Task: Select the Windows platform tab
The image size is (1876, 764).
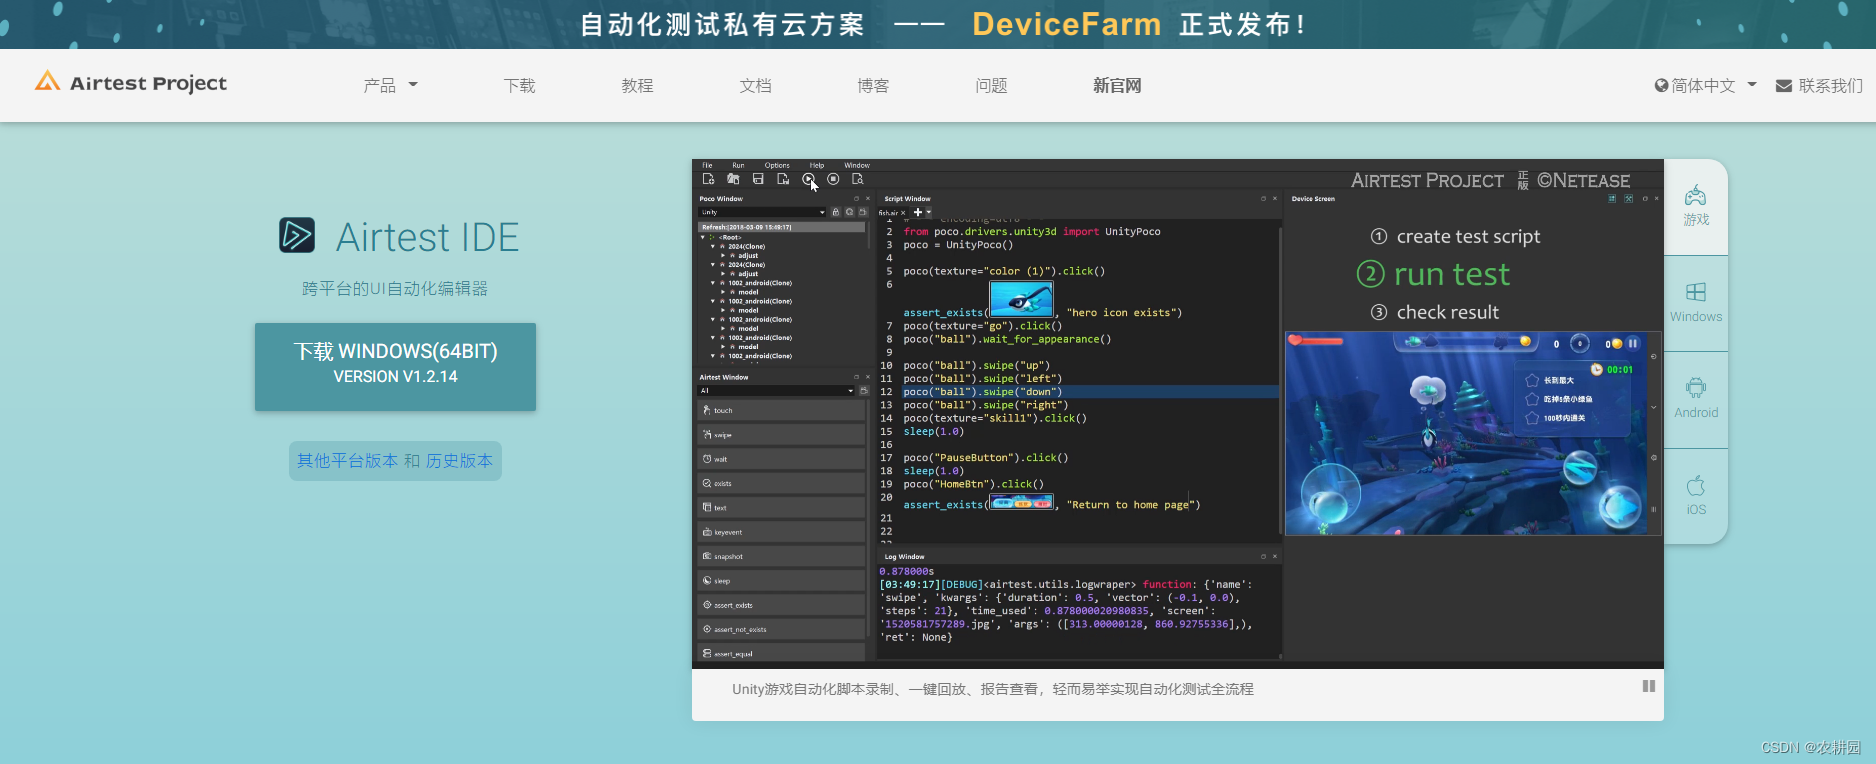Action: click(1696, 303)
